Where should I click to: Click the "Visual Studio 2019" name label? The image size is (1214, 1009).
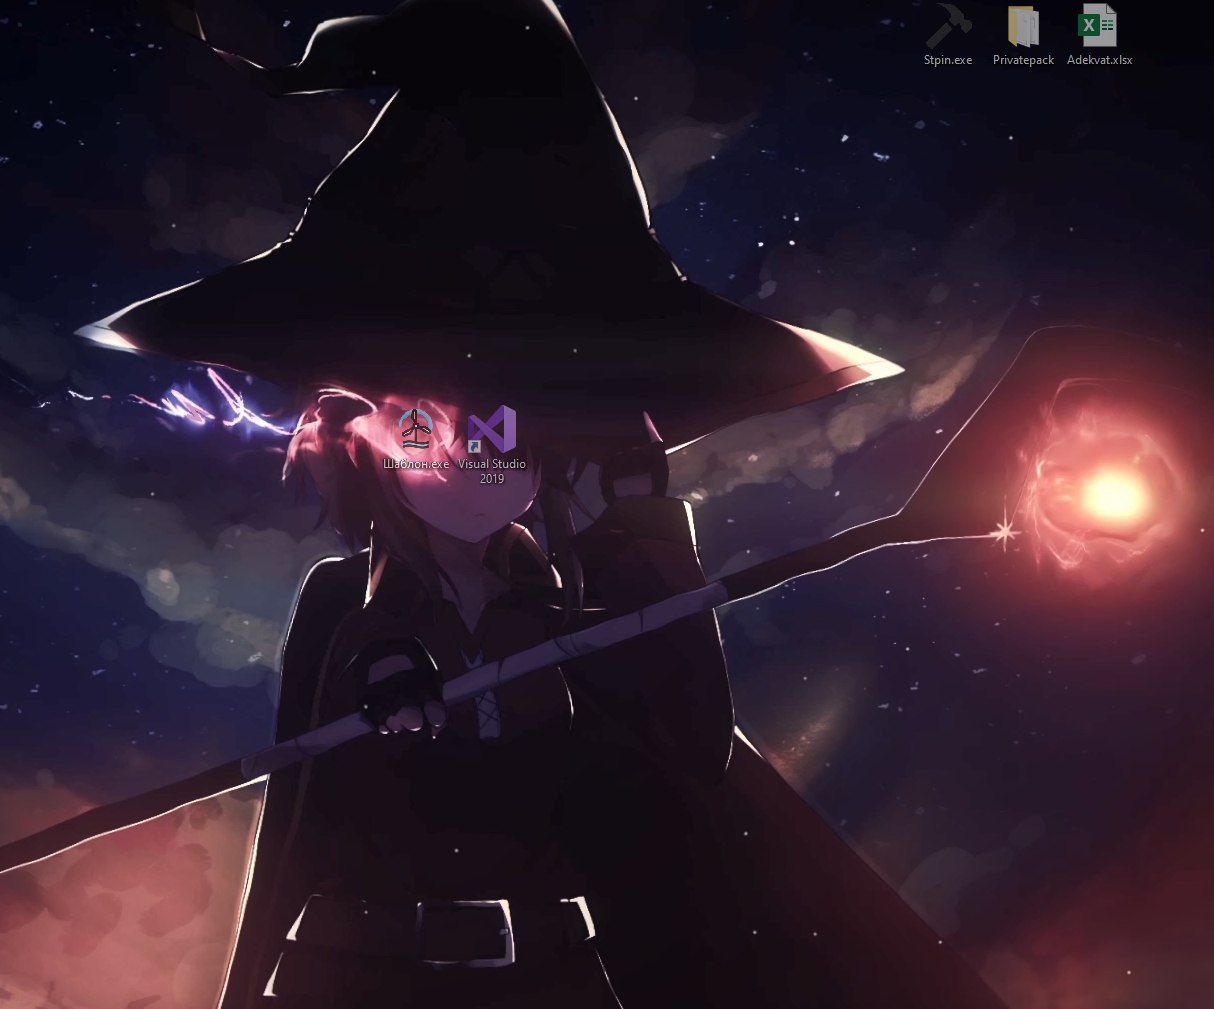coord(492,471)
